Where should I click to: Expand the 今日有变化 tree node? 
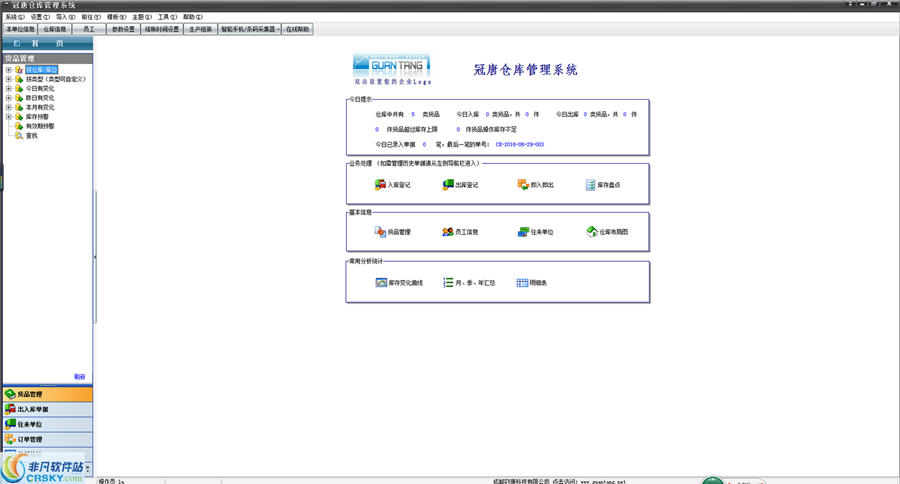click(x=9, y=88)
